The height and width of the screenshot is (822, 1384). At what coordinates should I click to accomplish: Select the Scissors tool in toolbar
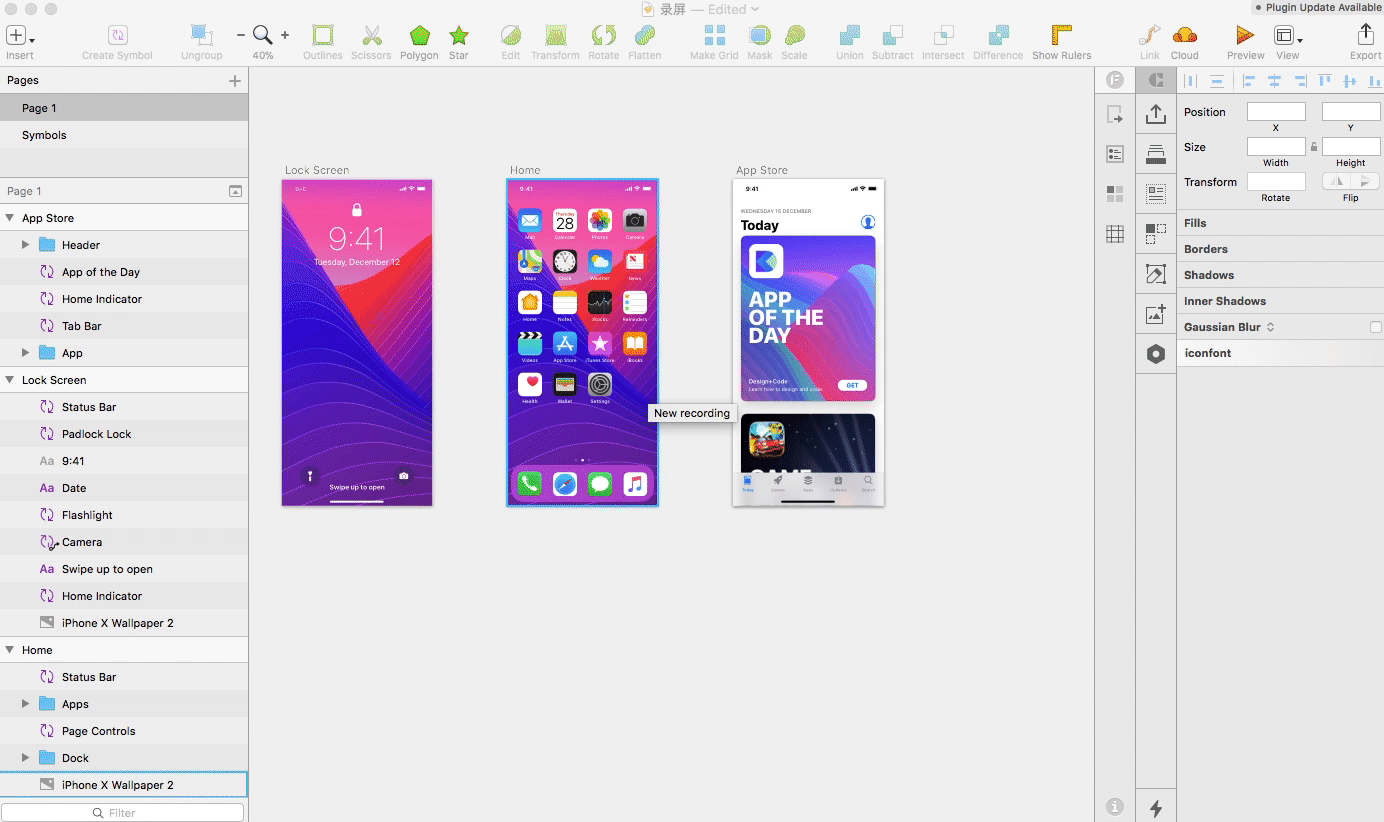coord(371,37)
